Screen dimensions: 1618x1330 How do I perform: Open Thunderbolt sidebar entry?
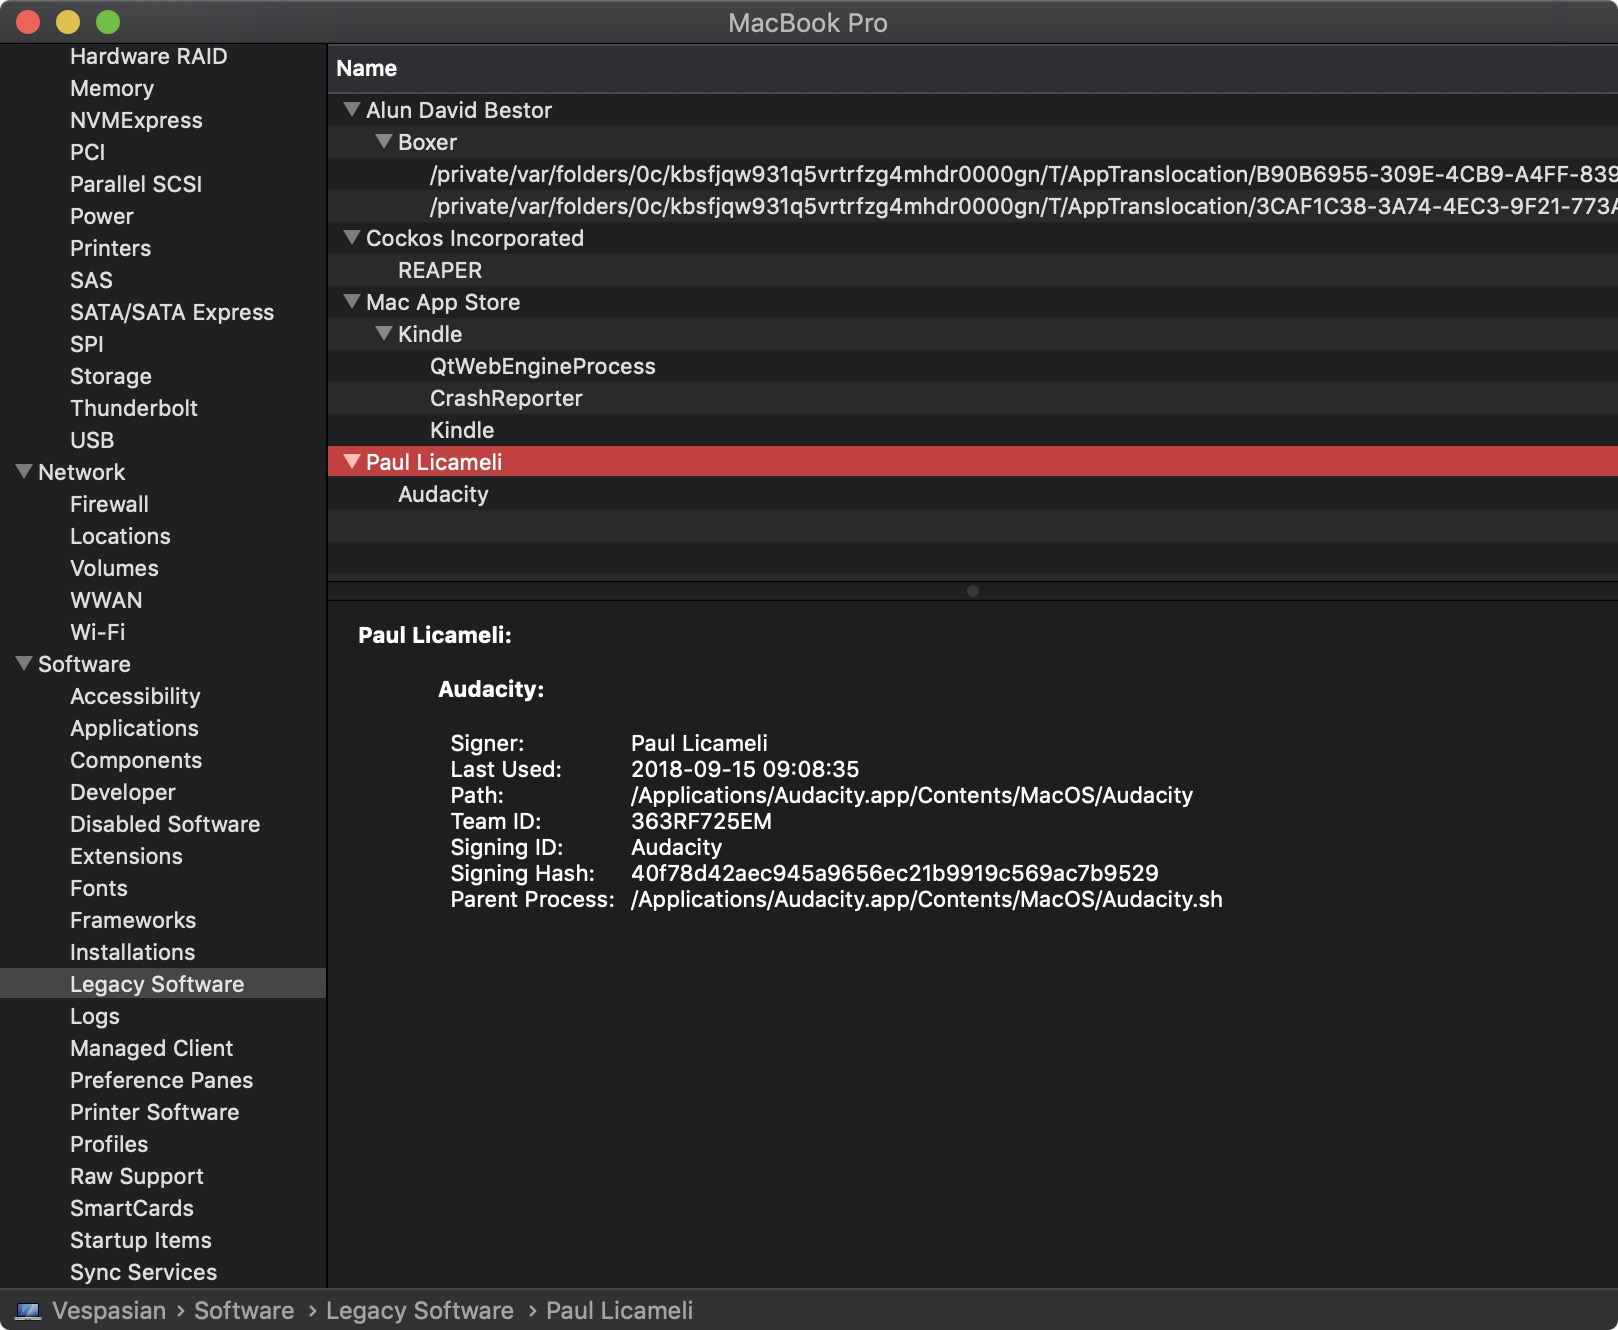(134, 408)
